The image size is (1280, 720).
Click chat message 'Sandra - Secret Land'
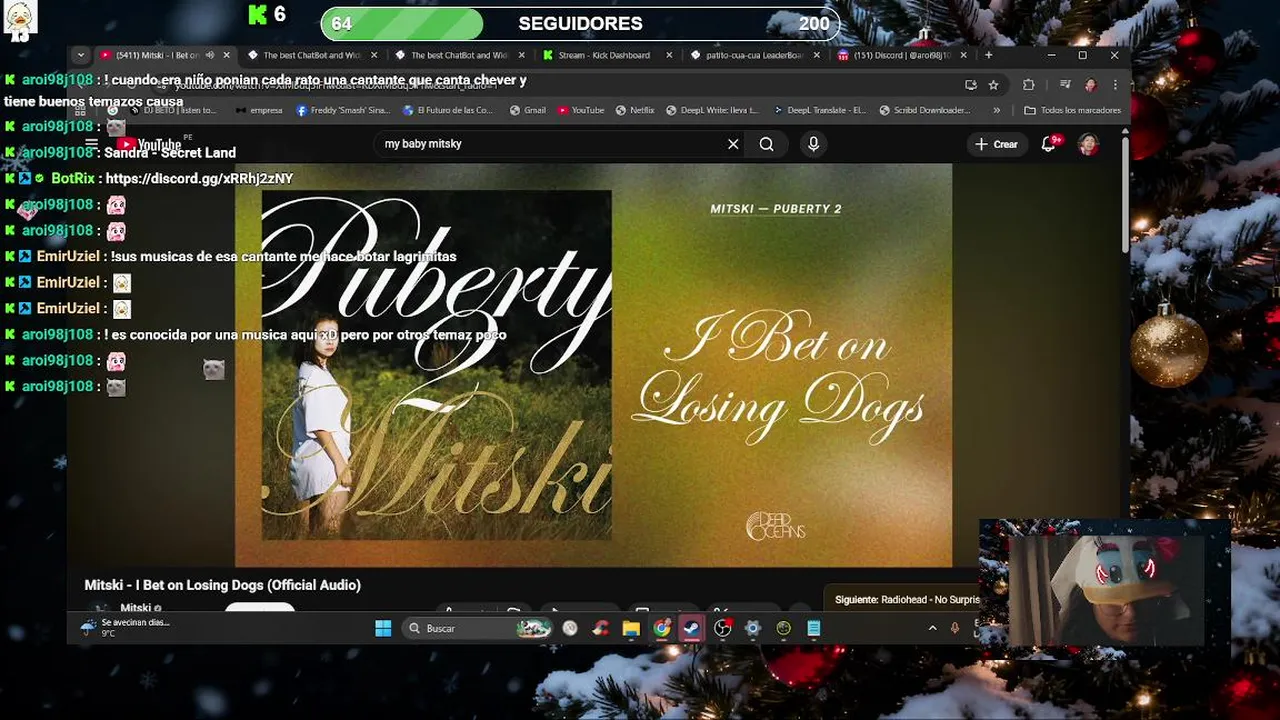(x=170, y=152)
